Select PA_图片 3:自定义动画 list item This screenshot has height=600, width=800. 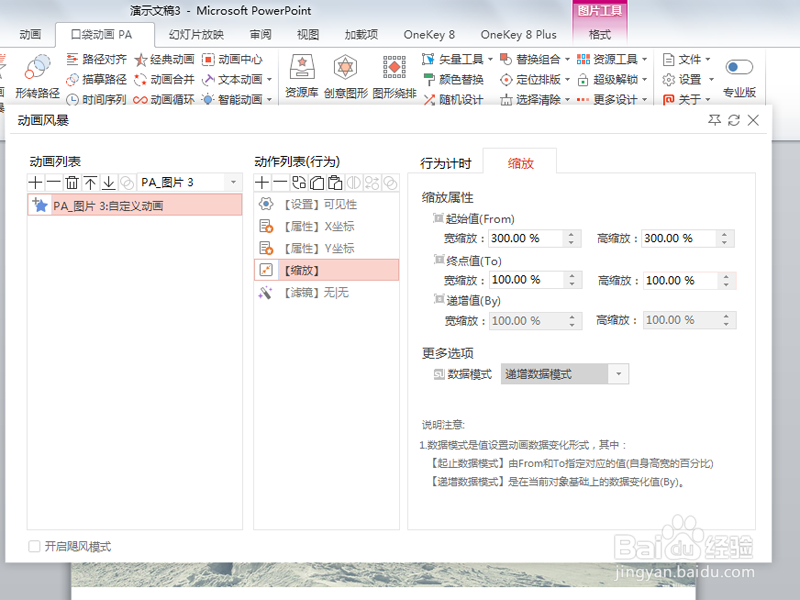click(135, 206)
